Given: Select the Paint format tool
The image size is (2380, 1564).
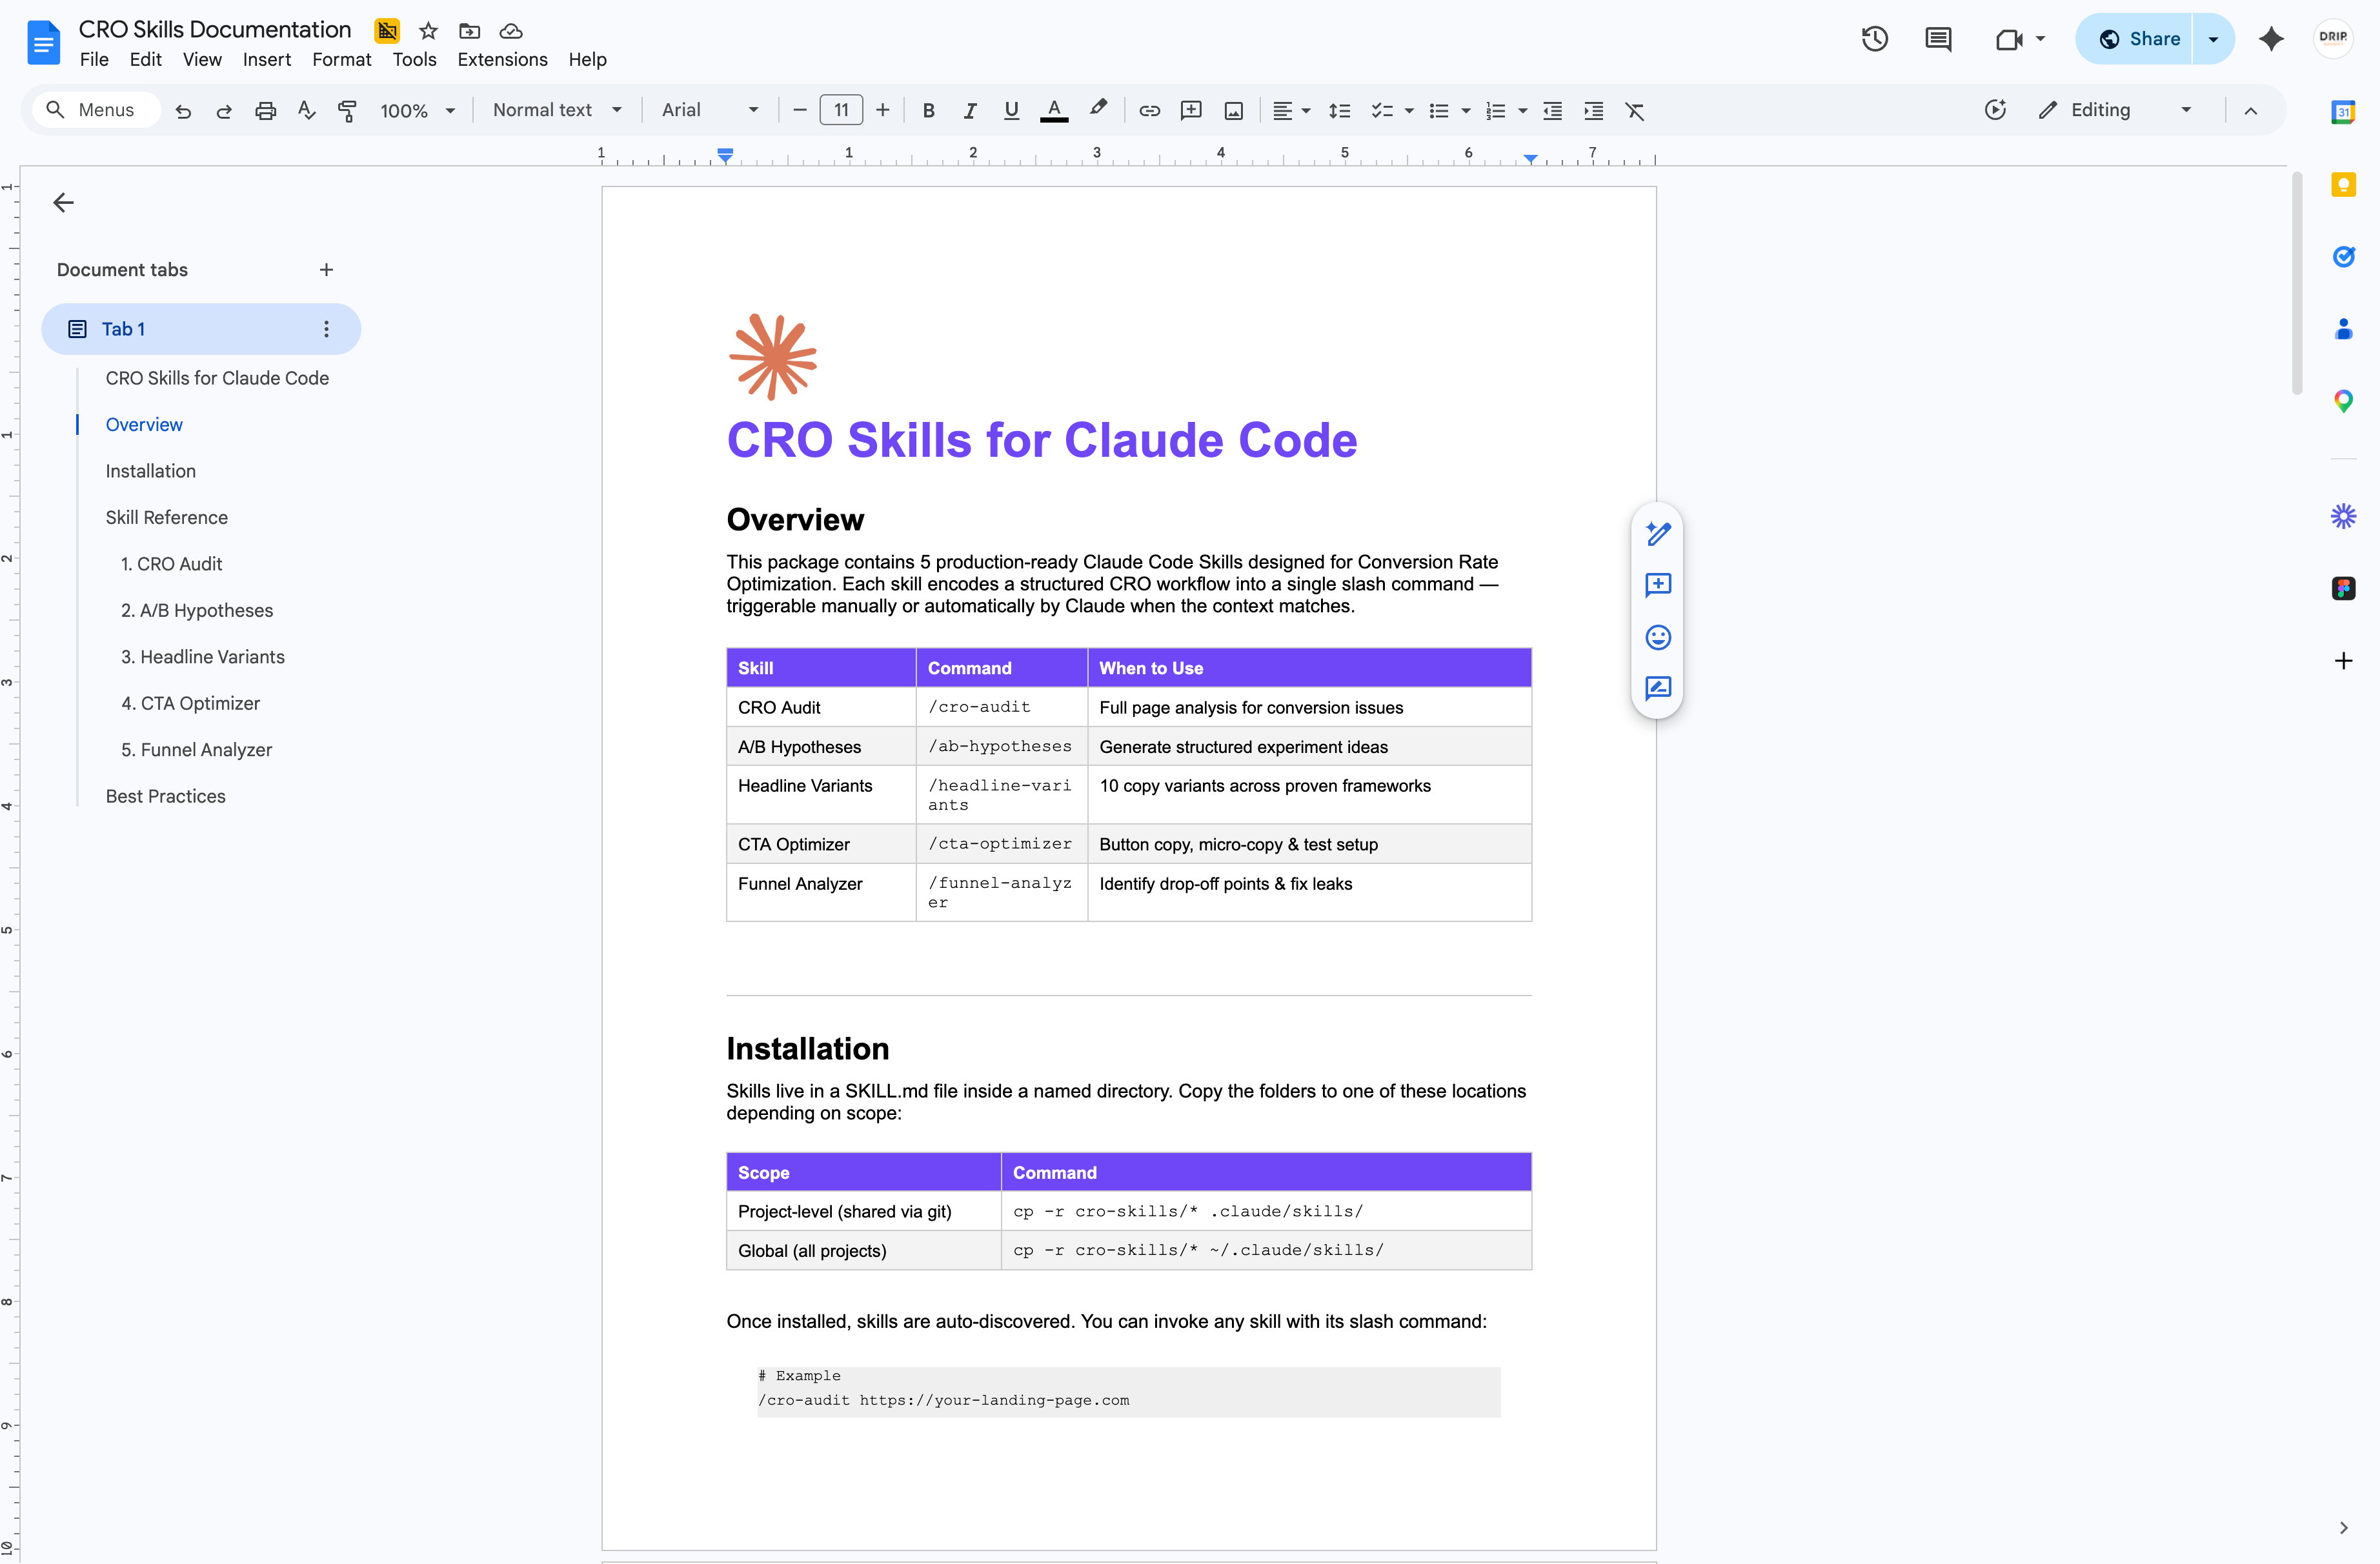Looking at the screenshot, I should 347,111.
